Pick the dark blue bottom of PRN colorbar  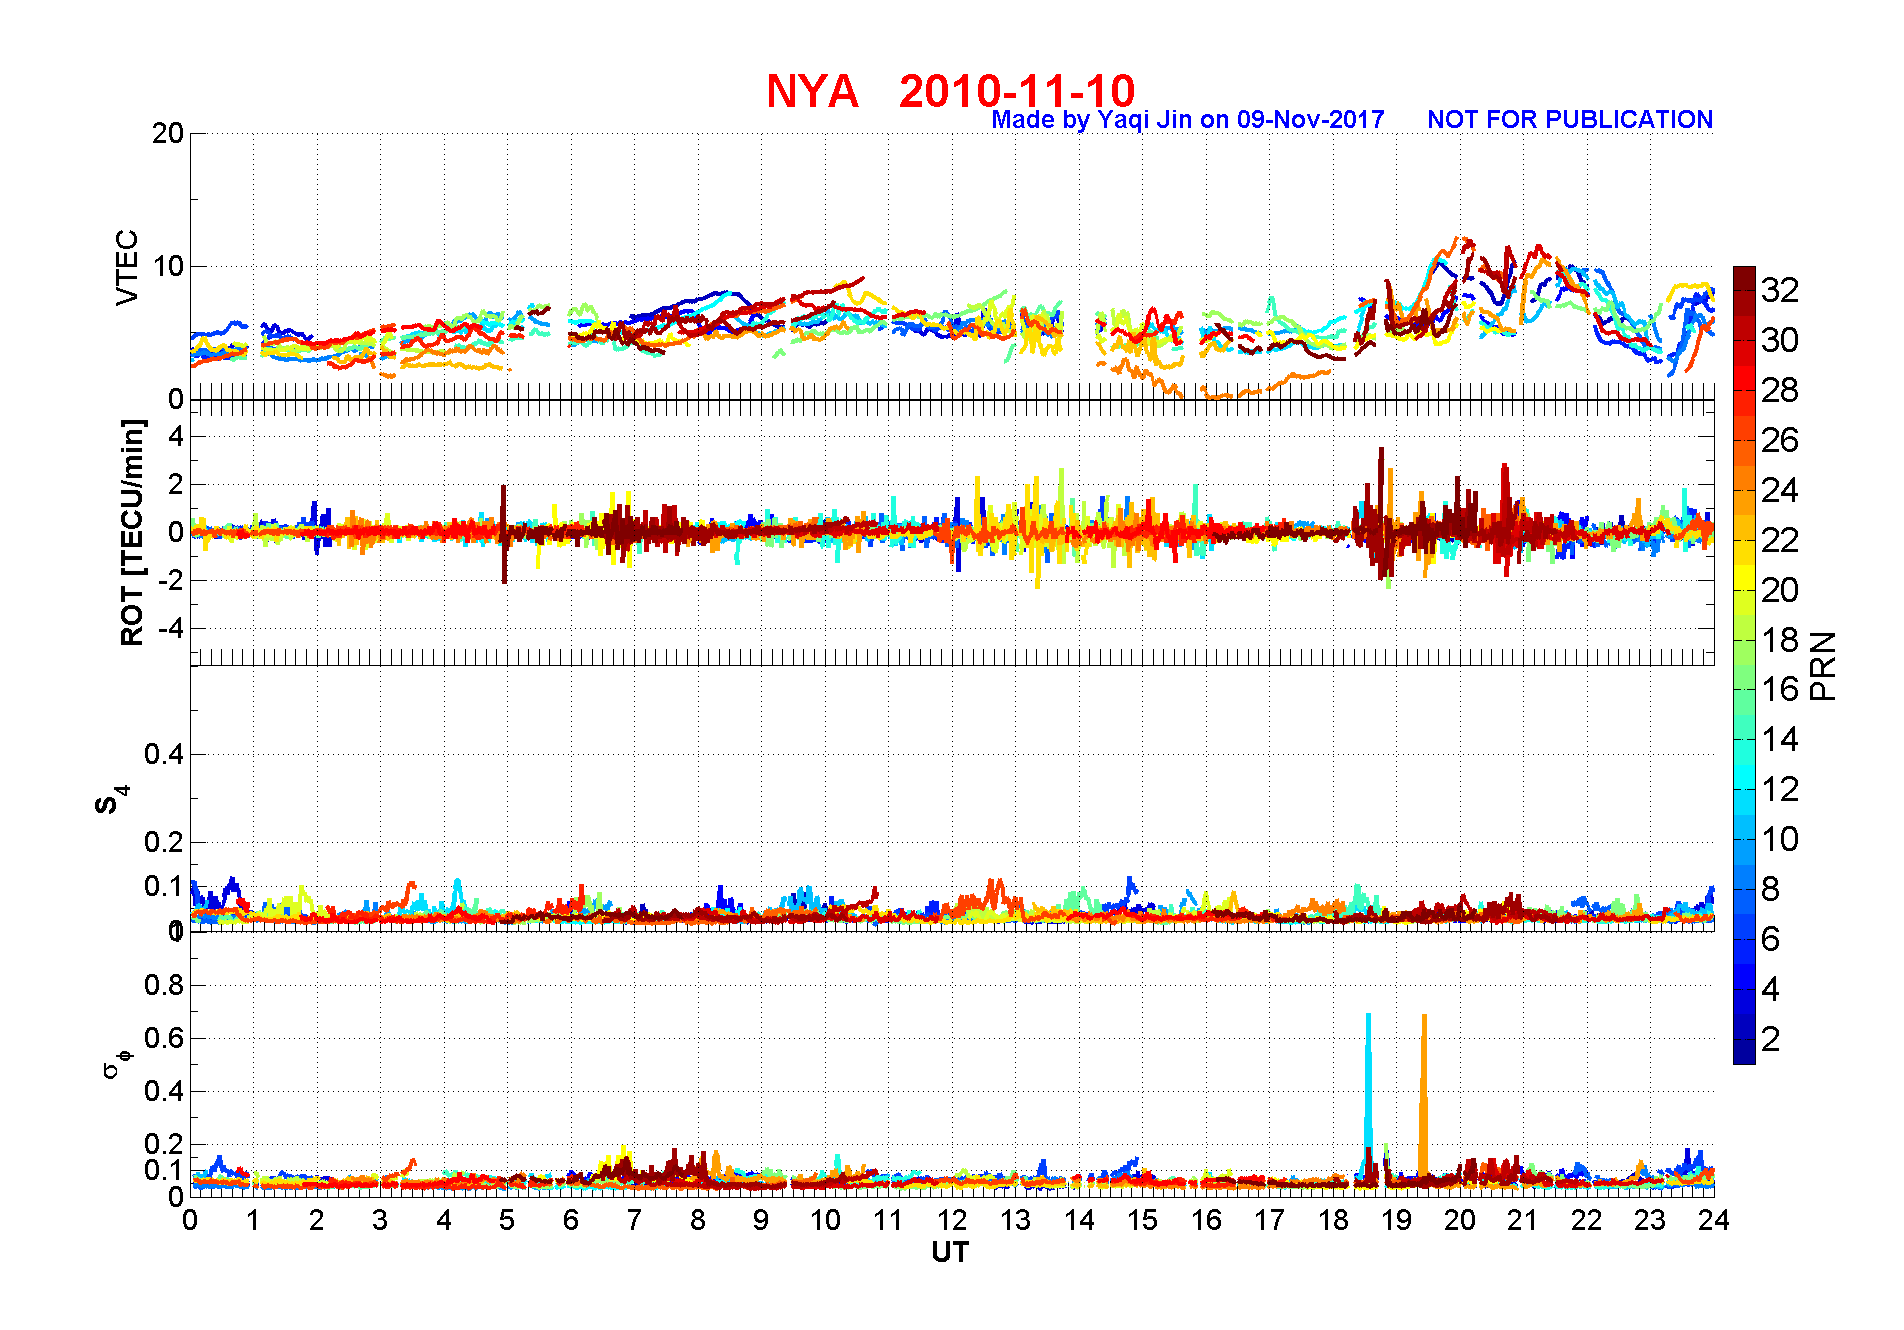(x=1744, y=1052)
